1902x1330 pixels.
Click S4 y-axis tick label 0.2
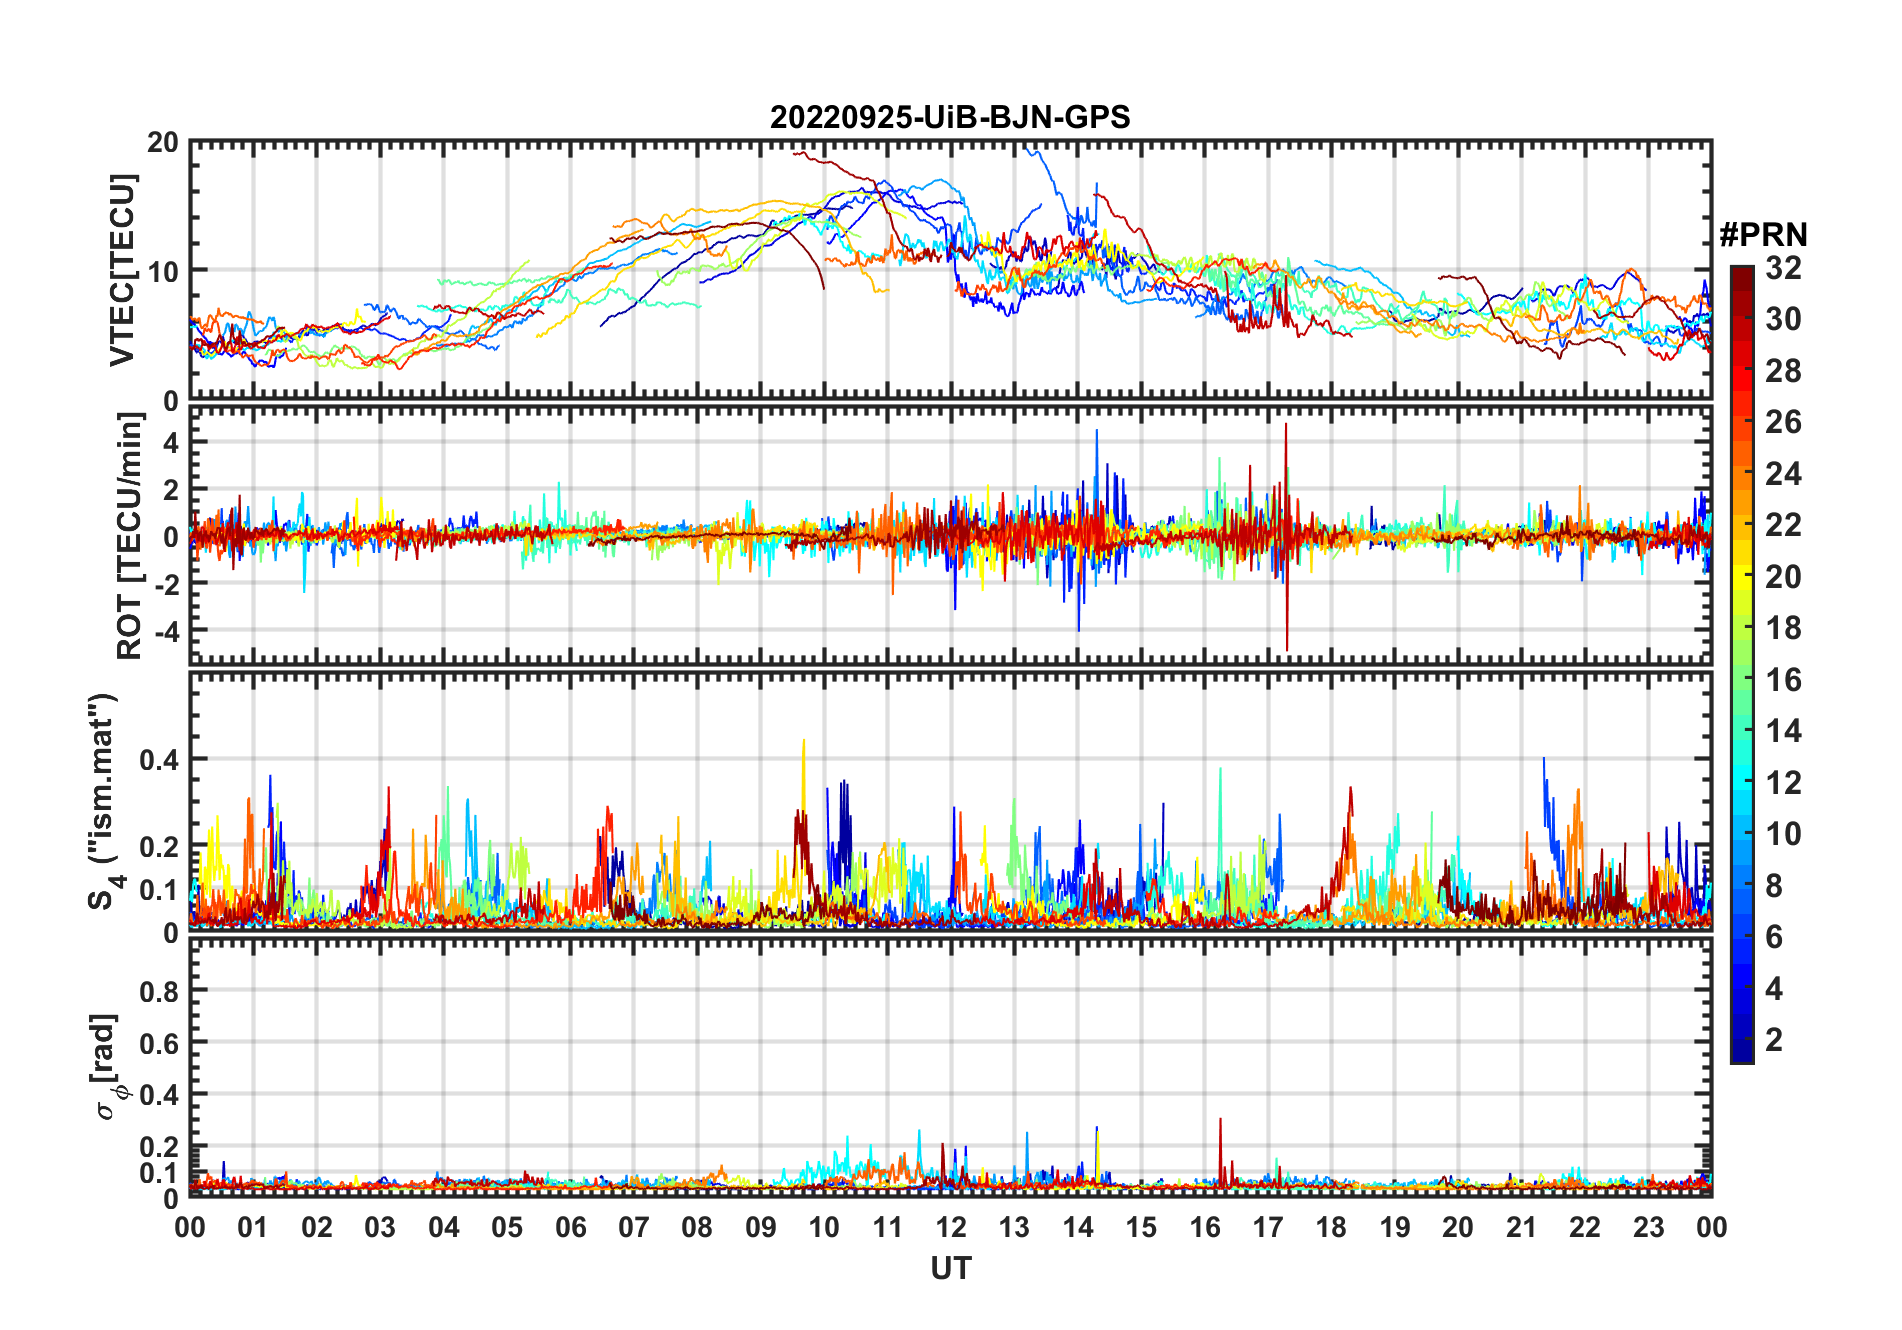pyautogui.click(x=159, y=846)
